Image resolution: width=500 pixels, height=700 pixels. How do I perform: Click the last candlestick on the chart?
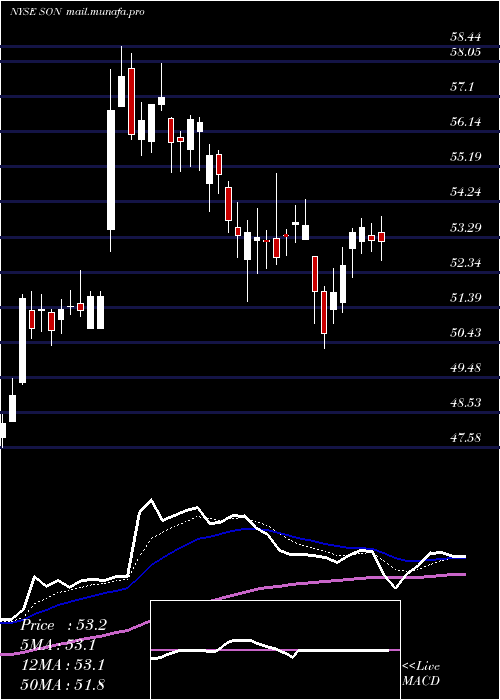tap(381, 238)
